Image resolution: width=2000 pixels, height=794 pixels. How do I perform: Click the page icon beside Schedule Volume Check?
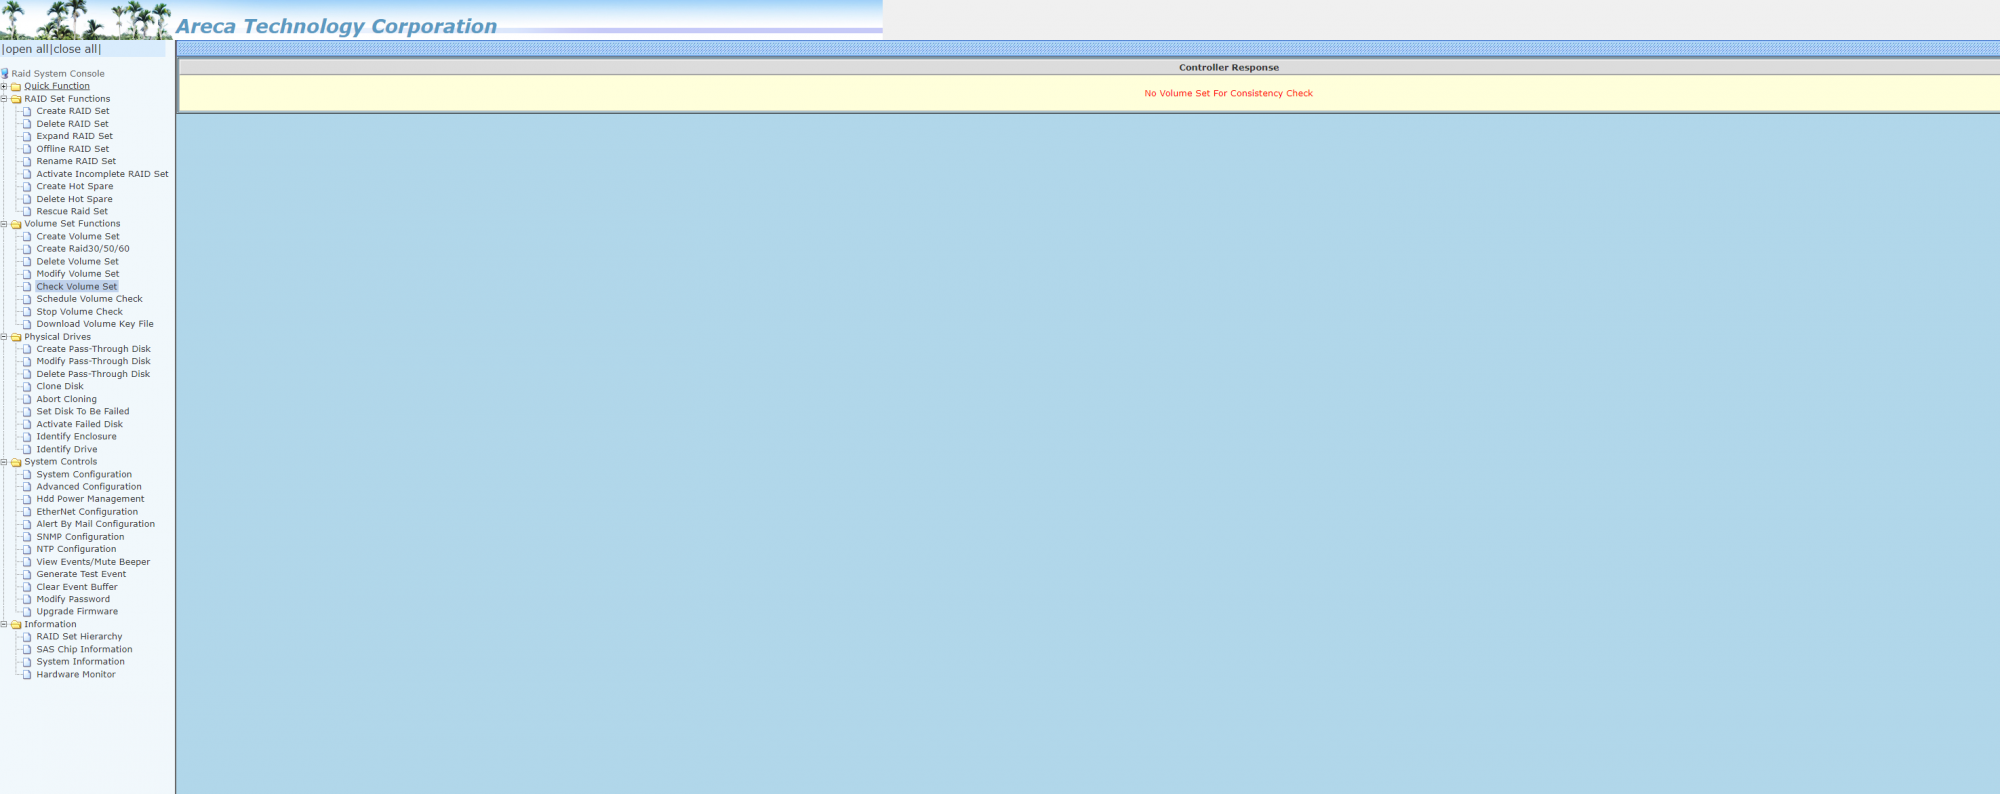point(28,299)
